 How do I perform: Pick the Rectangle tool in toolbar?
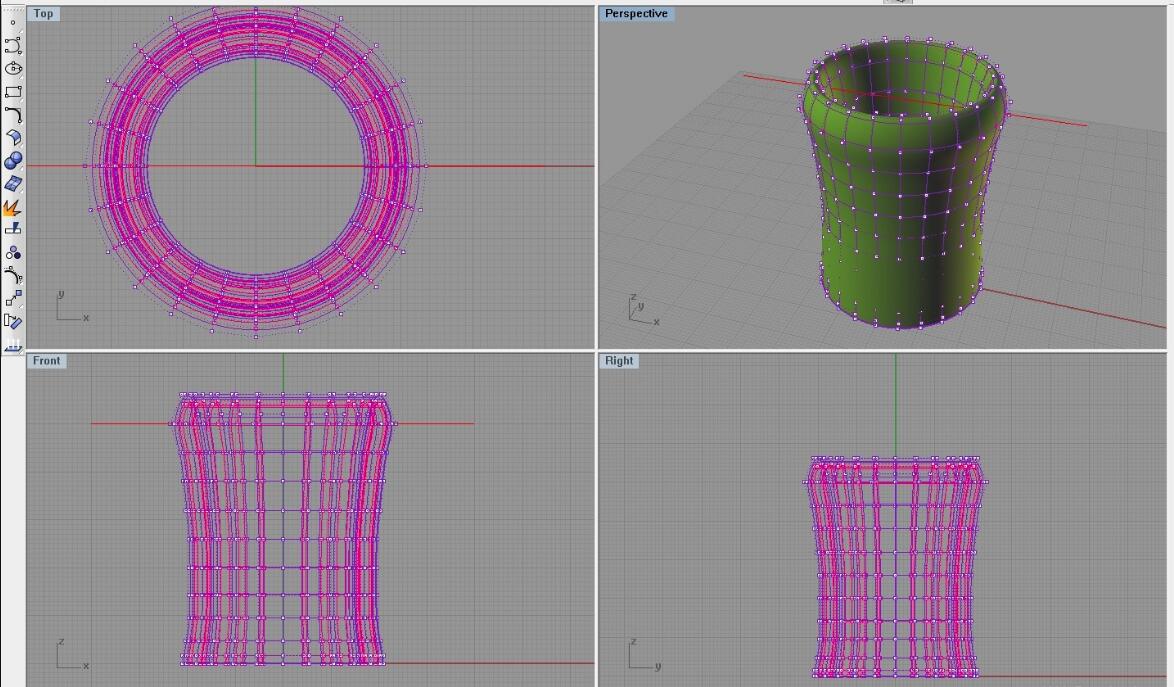pyautogui.click(x=13, y=91)
